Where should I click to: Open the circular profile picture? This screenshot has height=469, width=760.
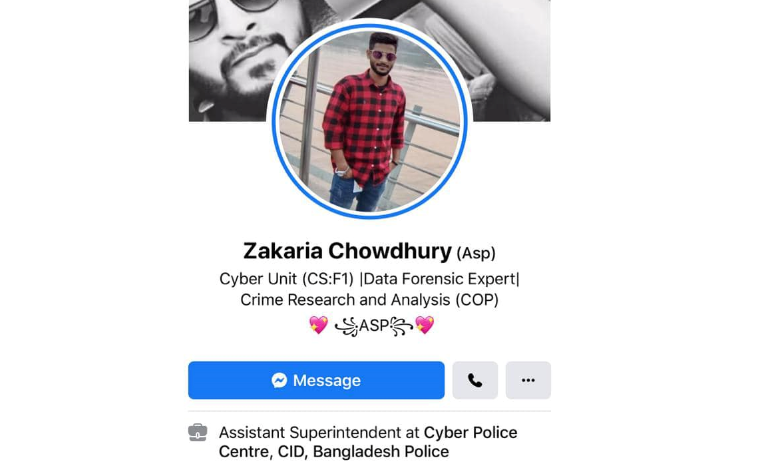click(369, 120)
